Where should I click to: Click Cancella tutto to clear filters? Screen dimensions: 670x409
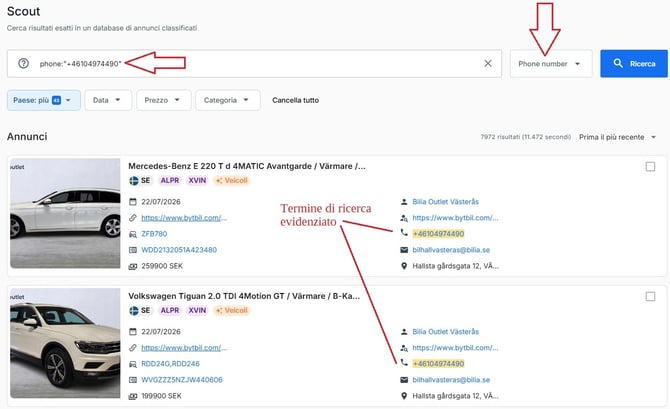295,100
